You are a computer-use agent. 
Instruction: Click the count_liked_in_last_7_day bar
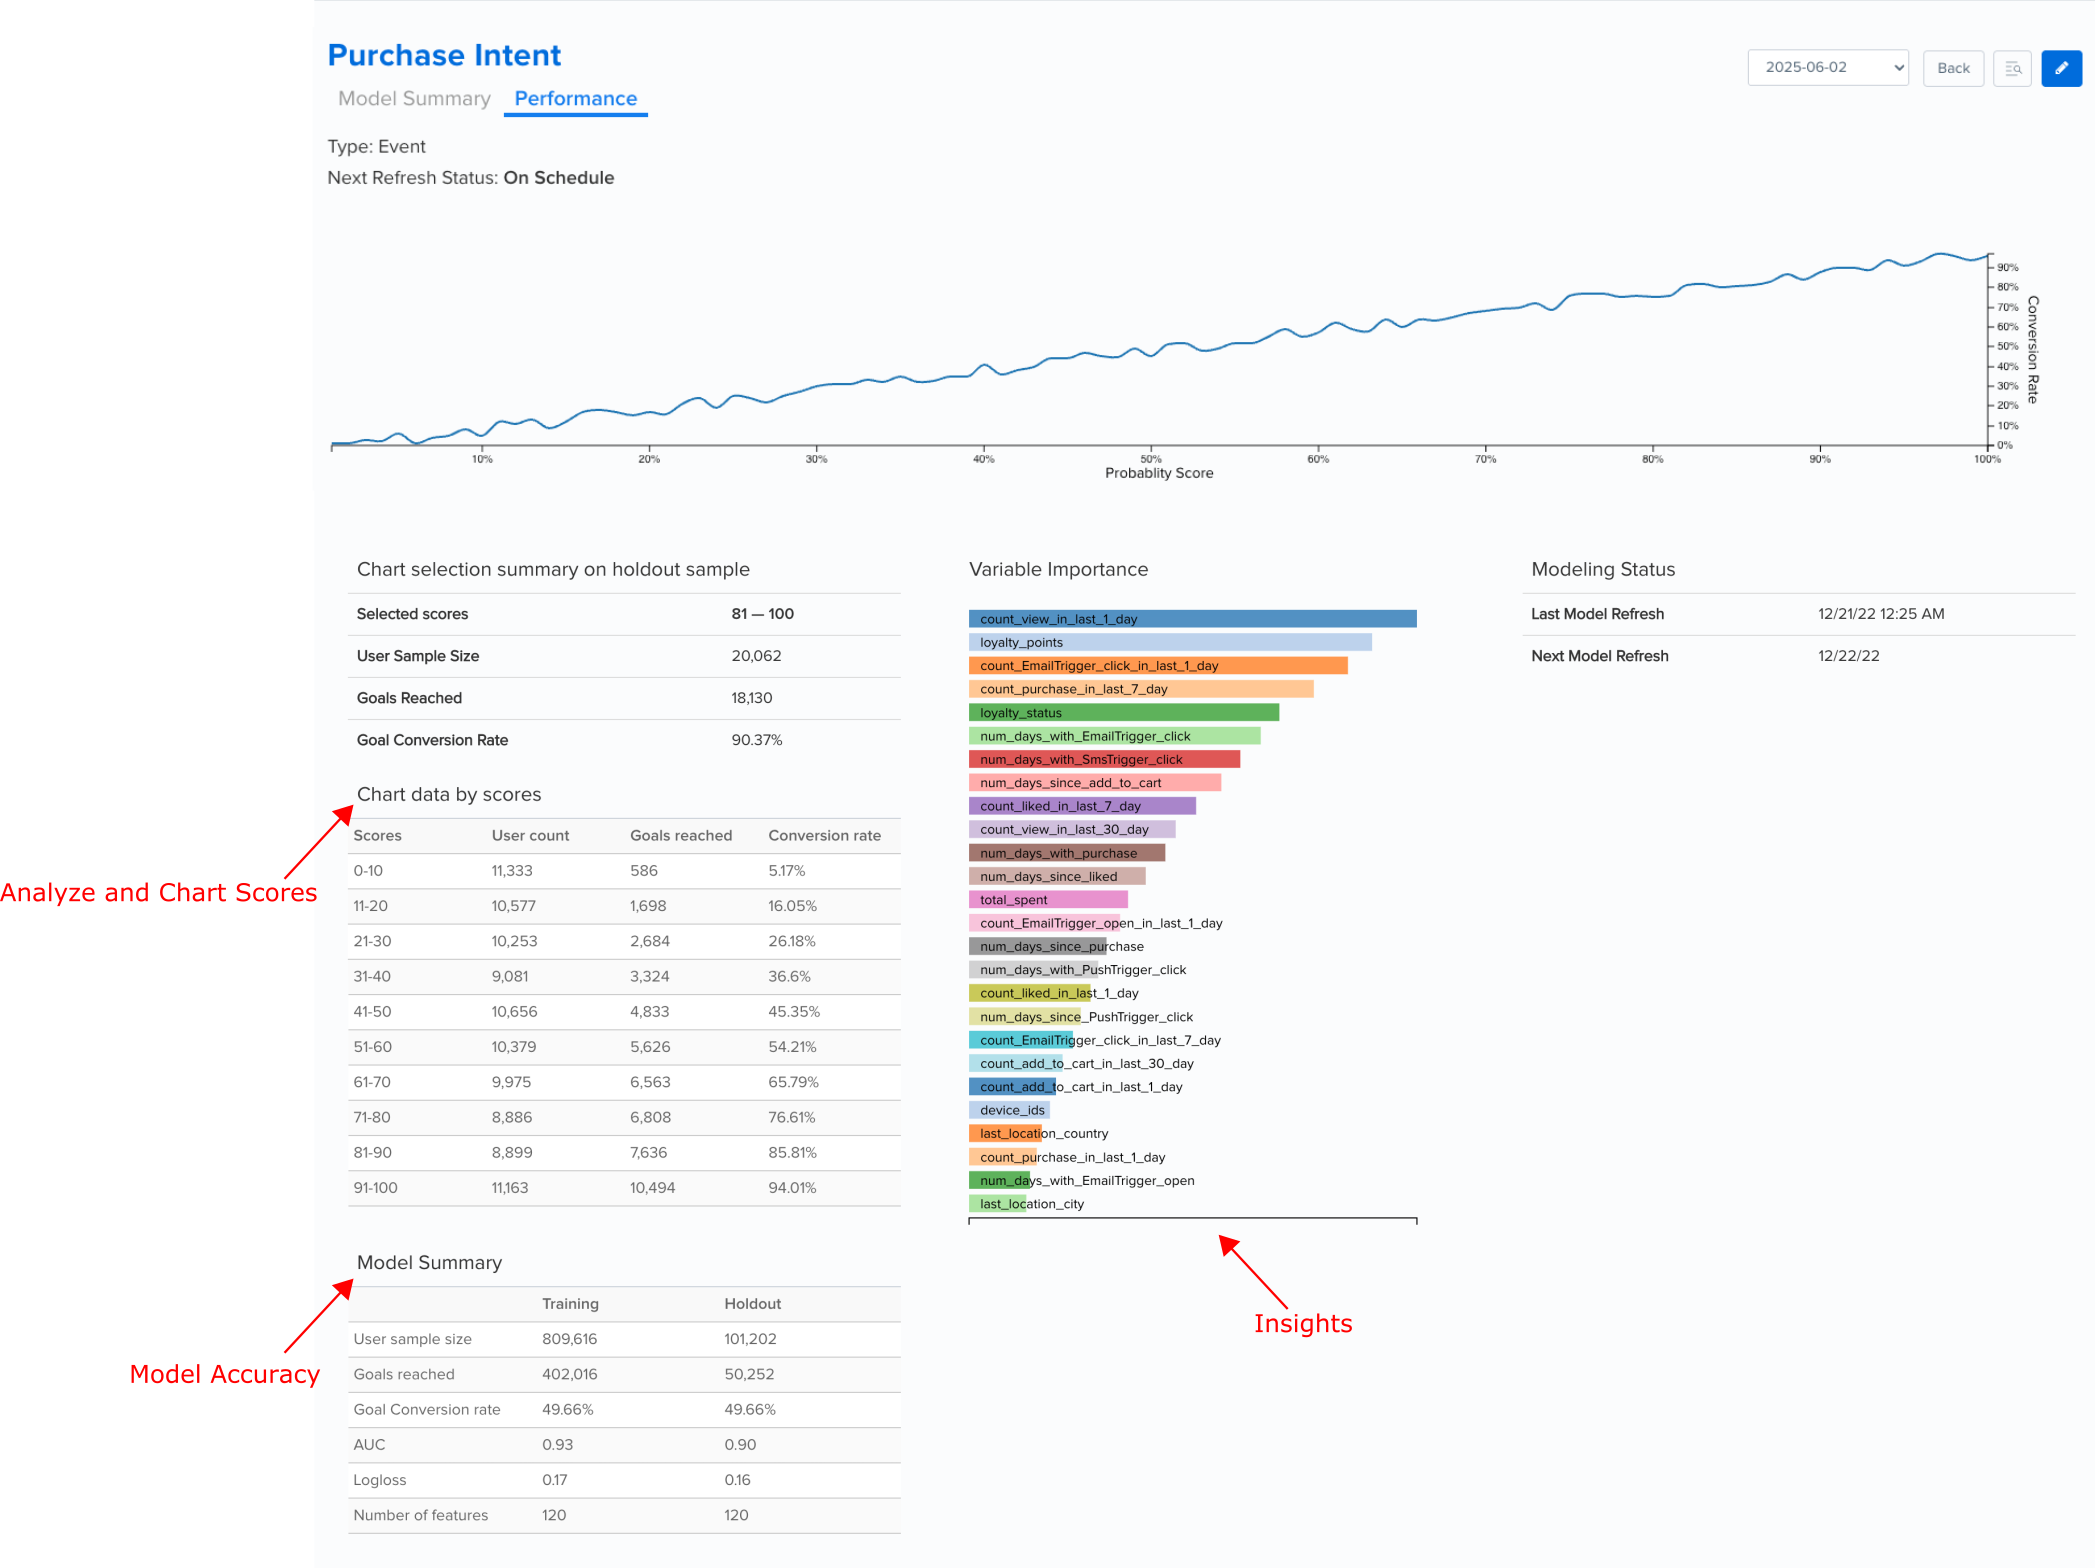(1082, 806)
